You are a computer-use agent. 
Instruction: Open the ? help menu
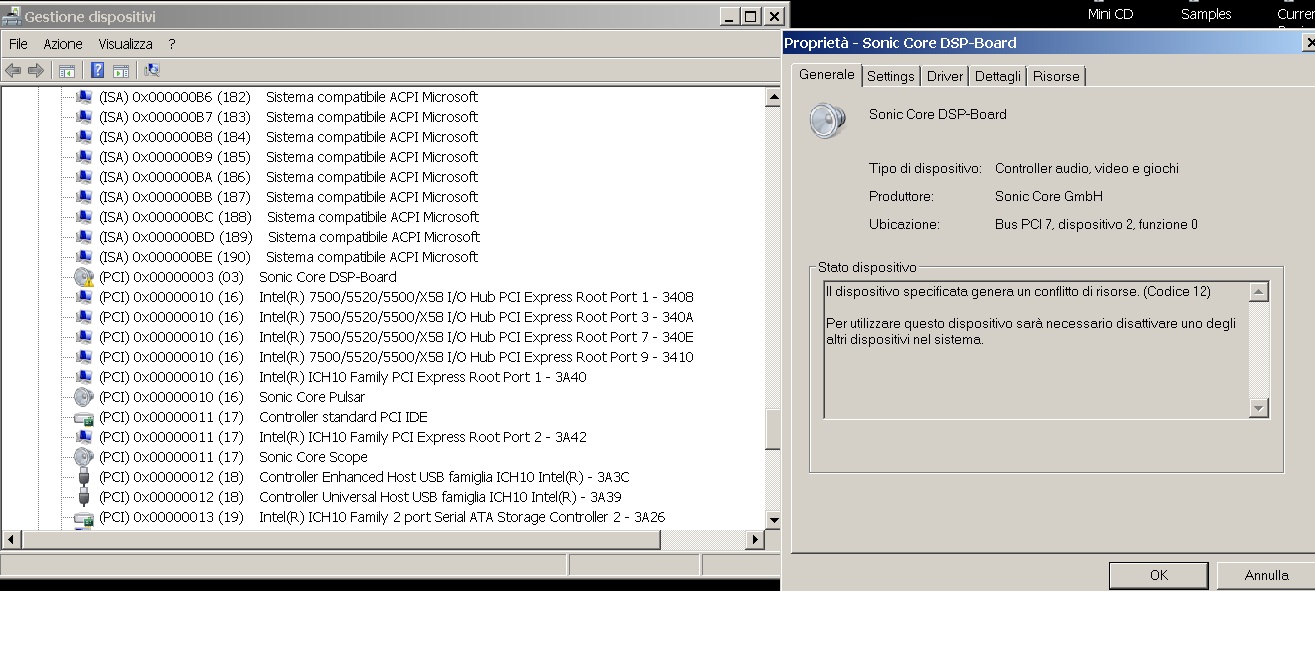tap(172, 44)
